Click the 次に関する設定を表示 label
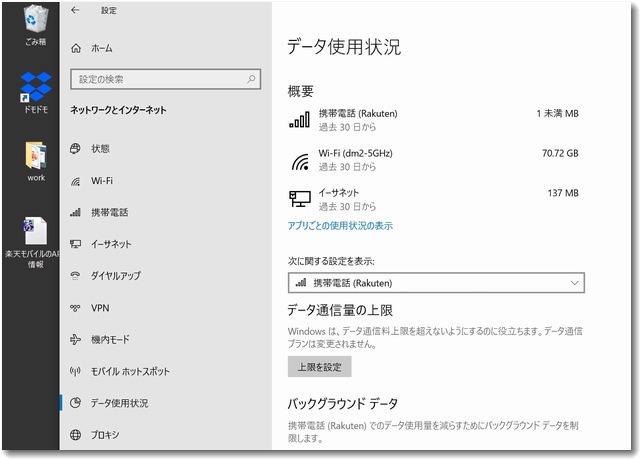640x459 pixels. tap(331, 261)
